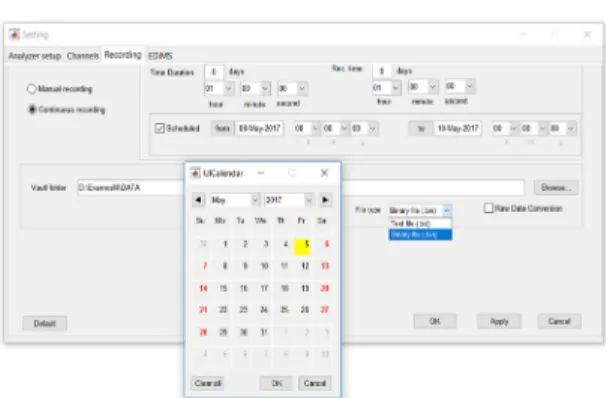The height and width of the screenshot is (398, 607).
Task: Go to previous month in calendar
Action: (198, 200)
